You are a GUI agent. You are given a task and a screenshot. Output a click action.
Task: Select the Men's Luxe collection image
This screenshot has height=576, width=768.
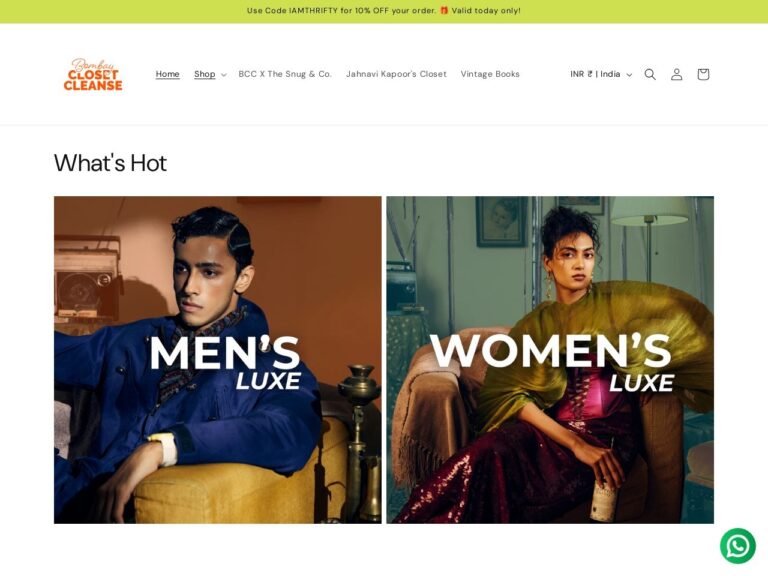tap(217, 360)
